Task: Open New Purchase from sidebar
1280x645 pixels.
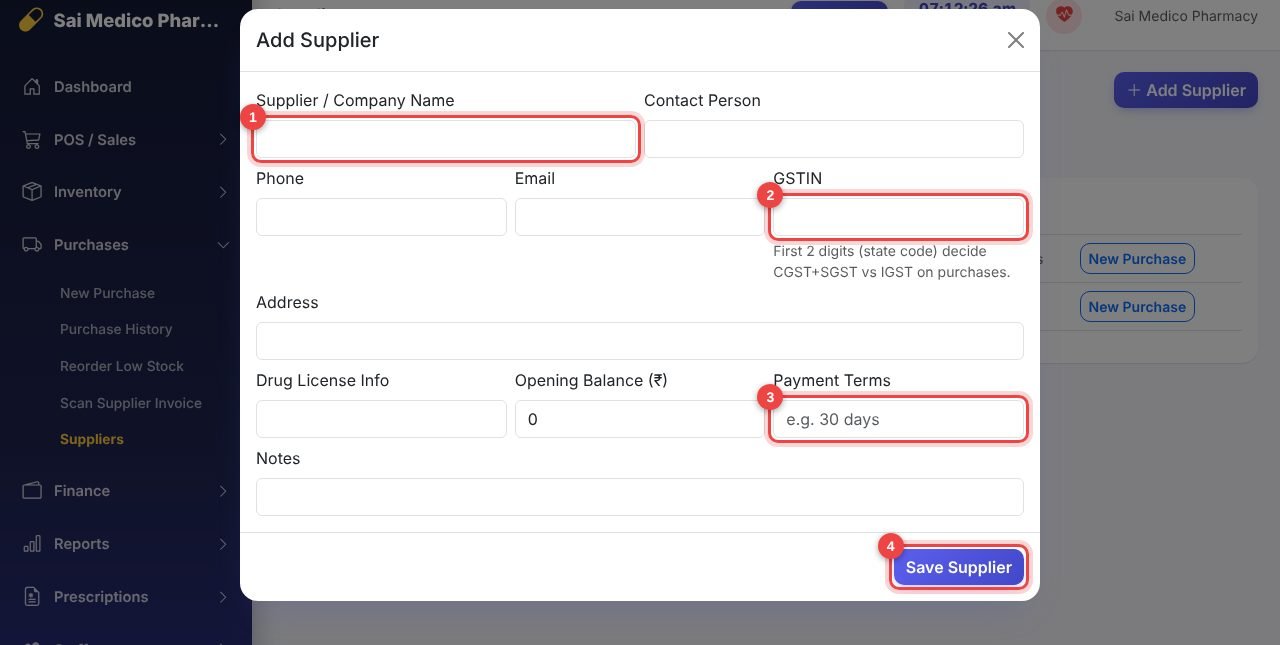Action: click(107, 293)
